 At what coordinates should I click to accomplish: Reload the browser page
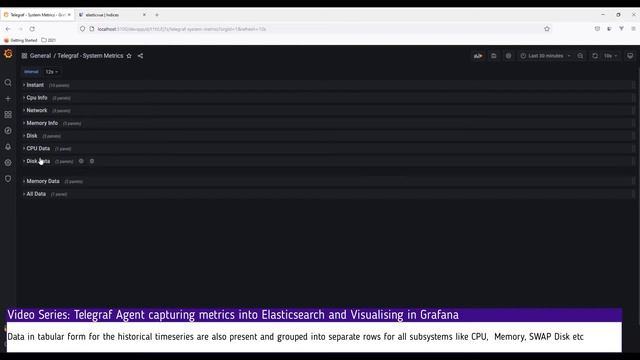pos(32,29)
